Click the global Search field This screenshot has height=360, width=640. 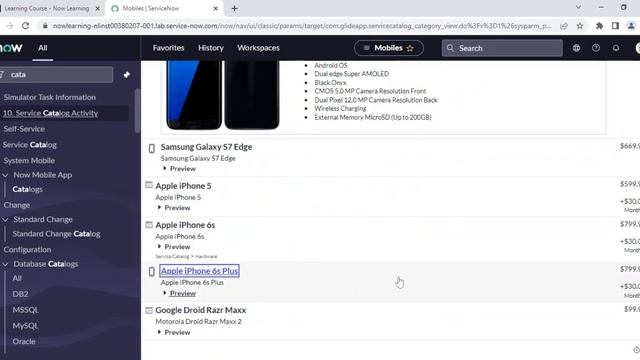point(502,48)
